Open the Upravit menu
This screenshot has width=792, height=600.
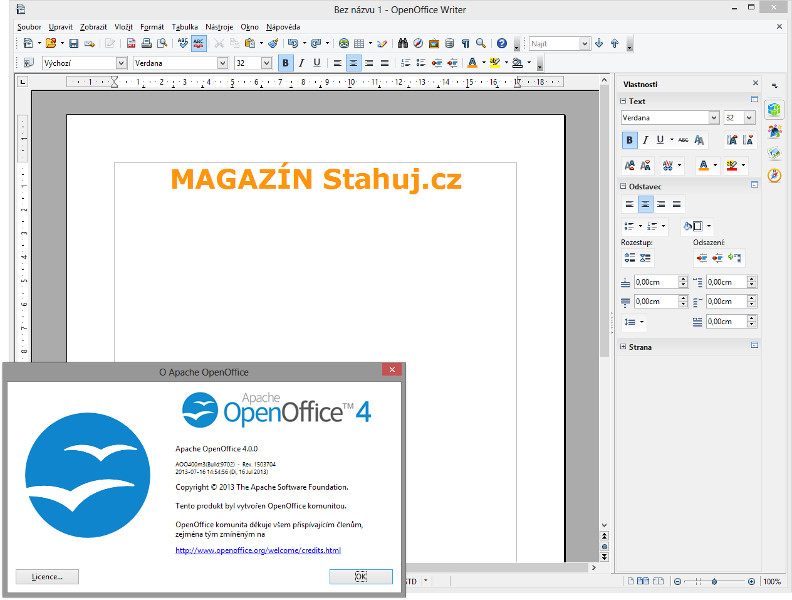pyautogui.click(x=61, y=27)
